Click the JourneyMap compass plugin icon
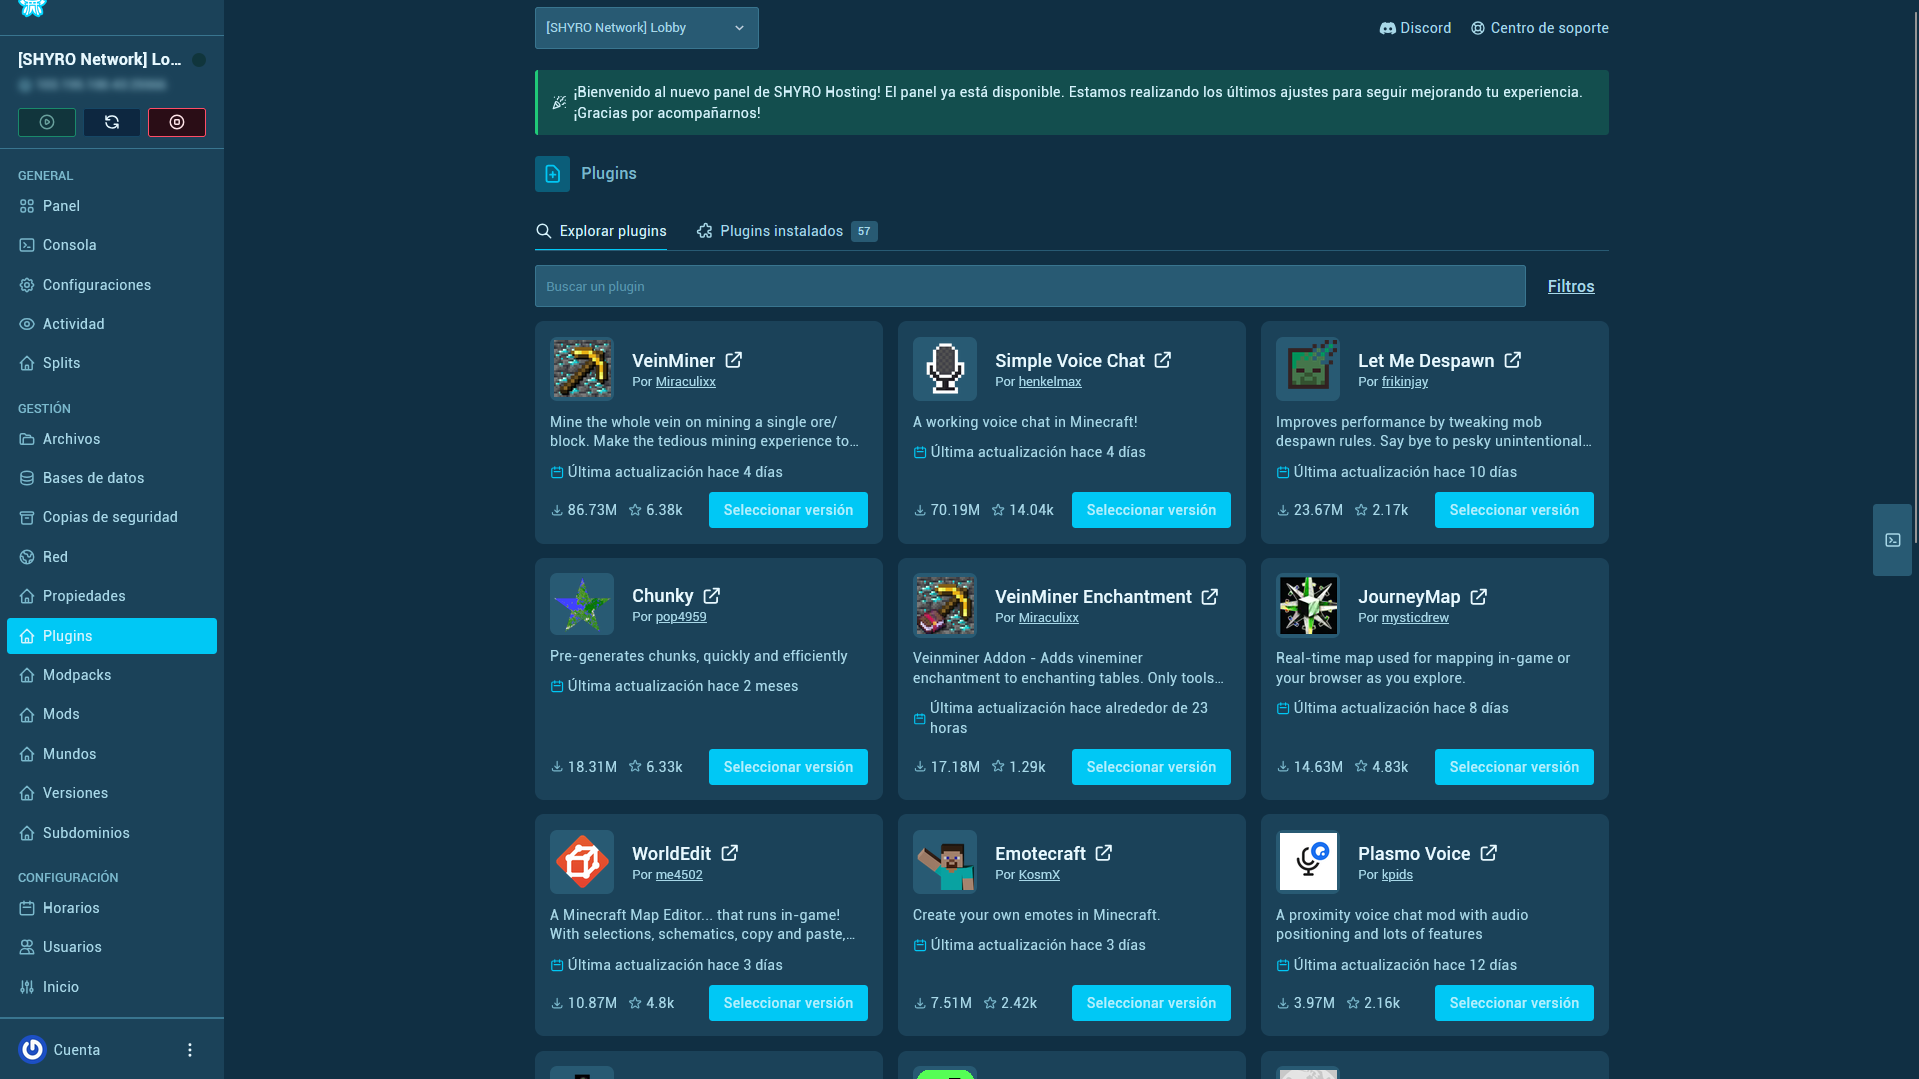This screenshot has height=1079, width=1919. click(x=1308, y=605)
